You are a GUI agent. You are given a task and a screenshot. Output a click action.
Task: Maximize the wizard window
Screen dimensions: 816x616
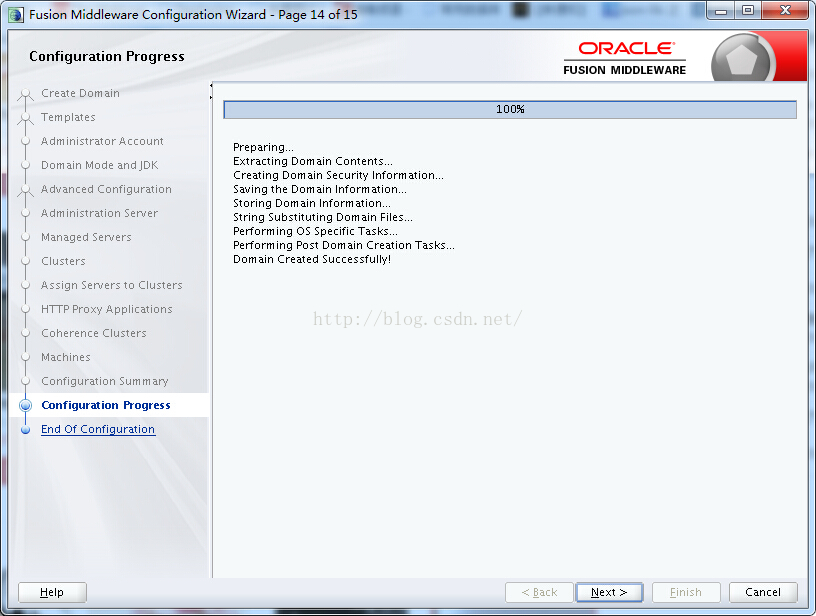point(748,11)
